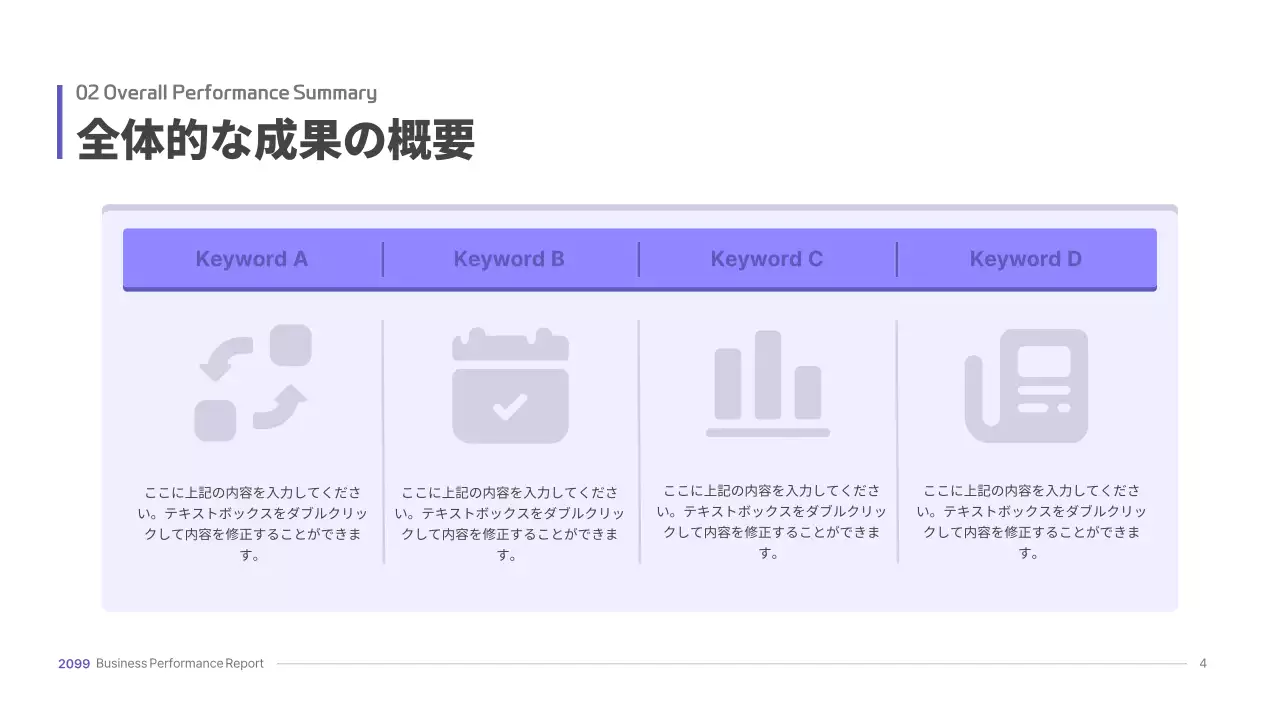Click the Keyword C header label
This screenshot has height=720, width=1280.
point(767,258)
